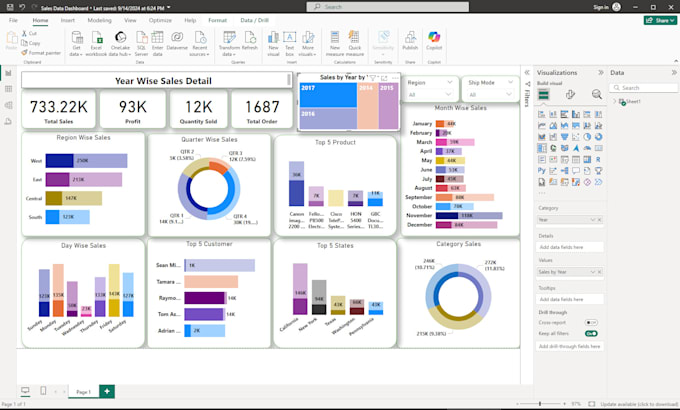Open the Analytics magnifier tab
This screenshot has height=410, width=680.
[597, 94]
